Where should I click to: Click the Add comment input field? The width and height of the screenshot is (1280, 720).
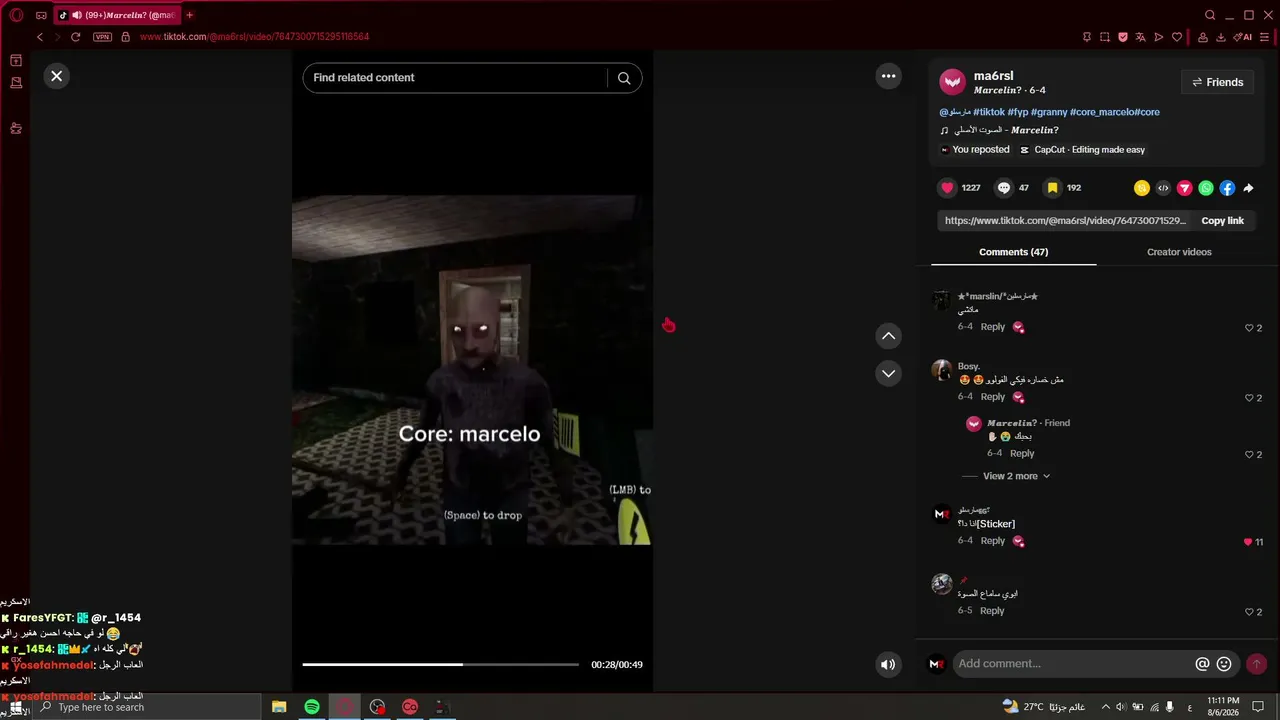1073,664
